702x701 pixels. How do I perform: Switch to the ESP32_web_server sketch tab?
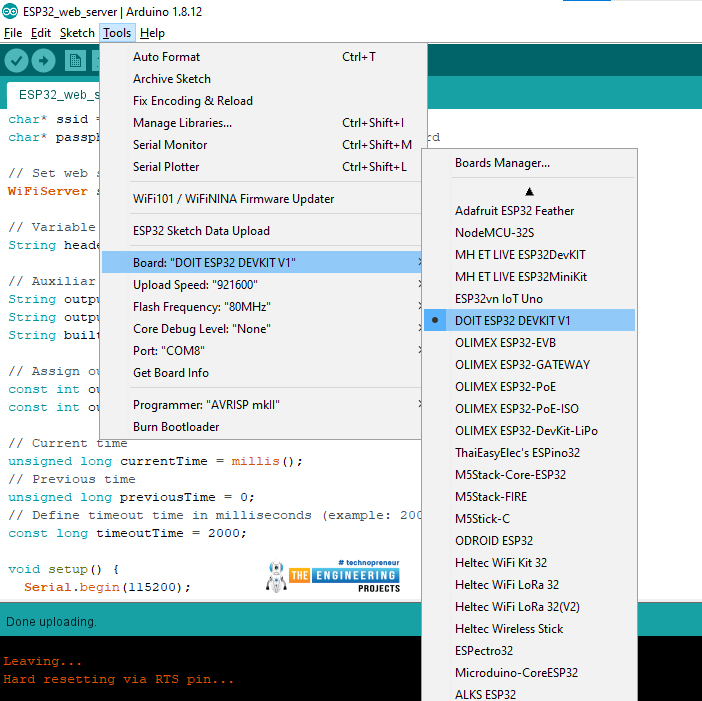(x=54, y=95)
